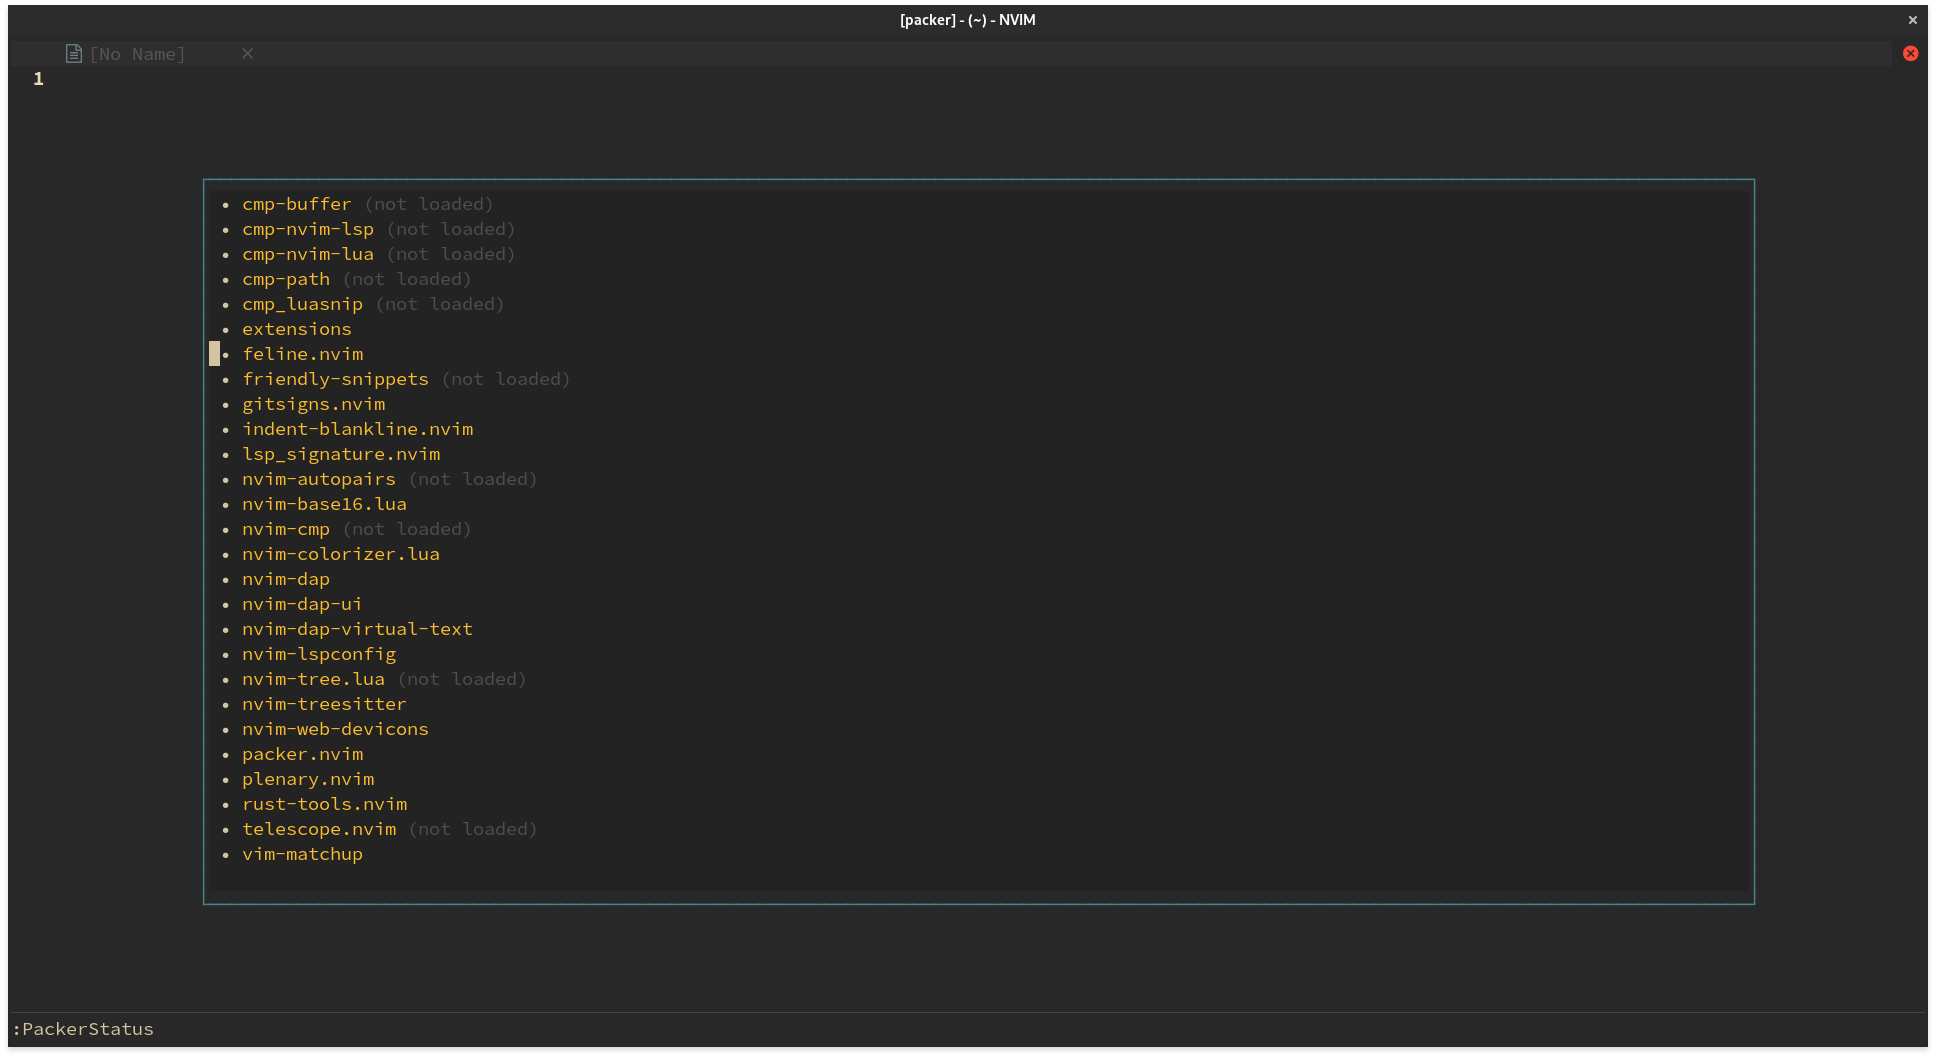This screenshot has width=1936, height=1058.
Task: Select the nvim-colorizer.lua plugin entry
Action: 341,554
